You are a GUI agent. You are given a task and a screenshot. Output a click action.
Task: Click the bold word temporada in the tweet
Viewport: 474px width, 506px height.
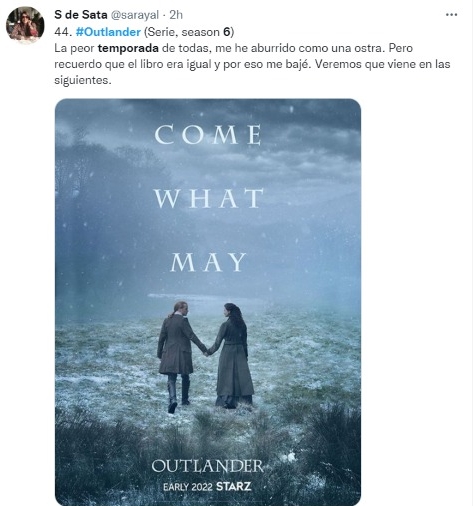click(128, 48)
